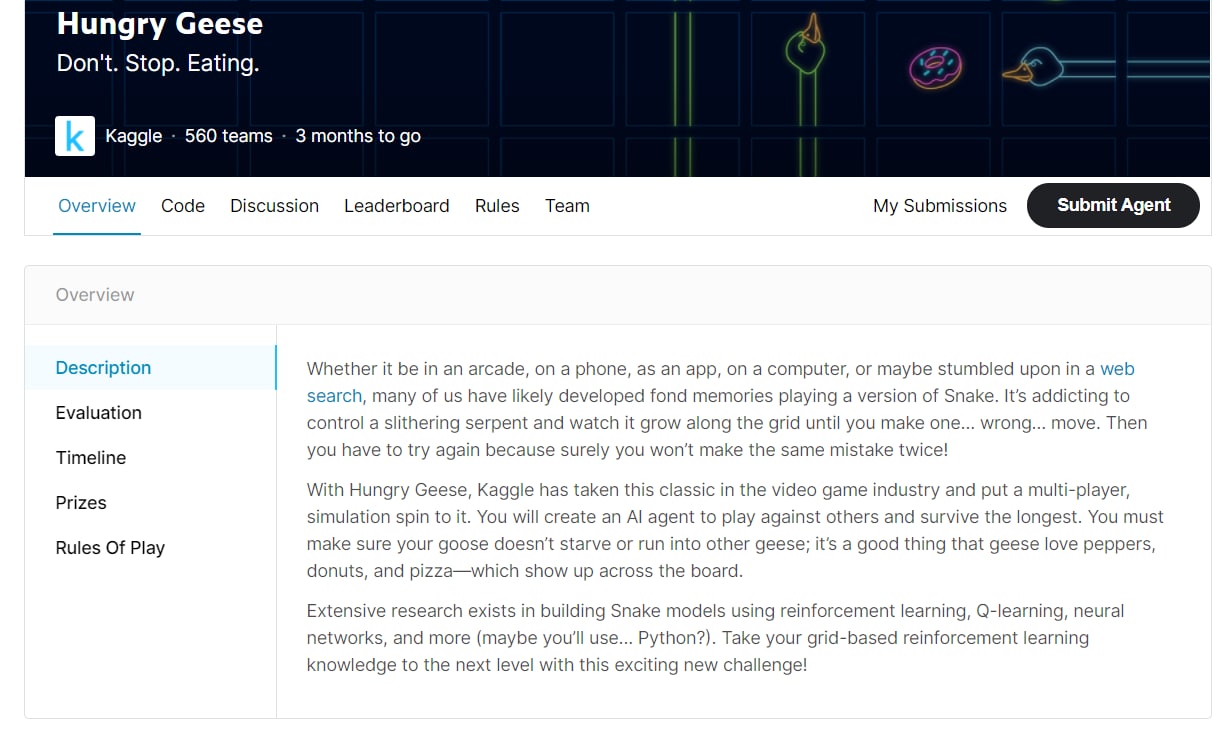Image resolution: width=1230 pixels, height=738 pixels.
Task: Switch to the Code tab
Action: tap(183, 206)
